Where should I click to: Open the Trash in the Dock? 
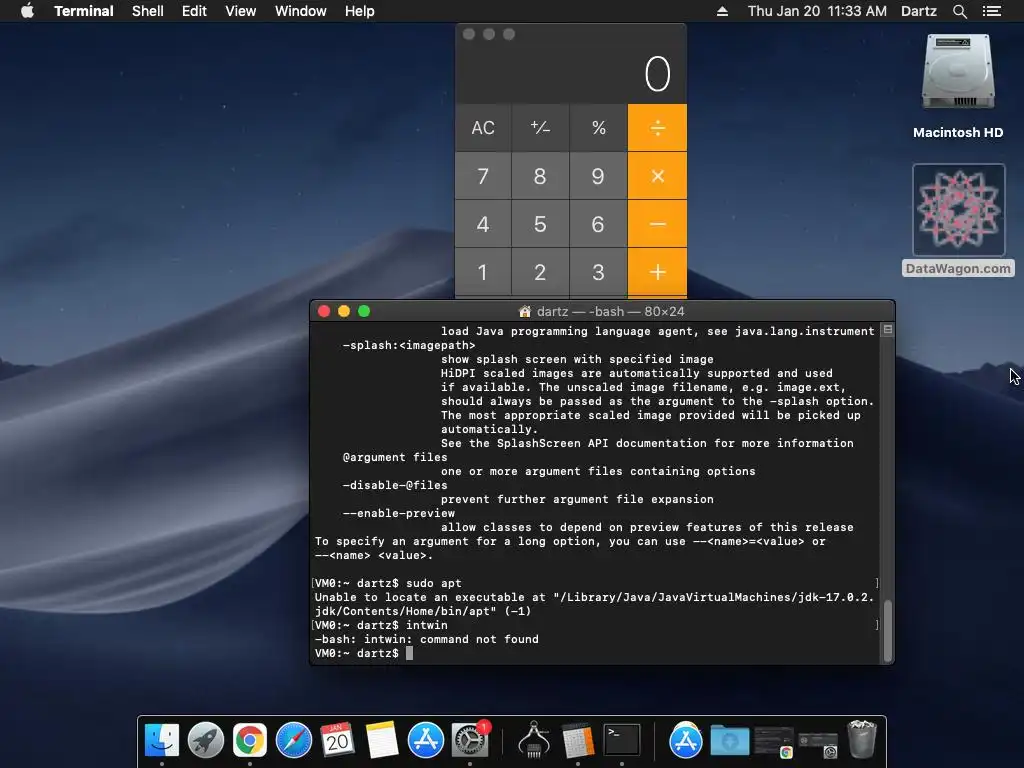click(x=862, y=739)
